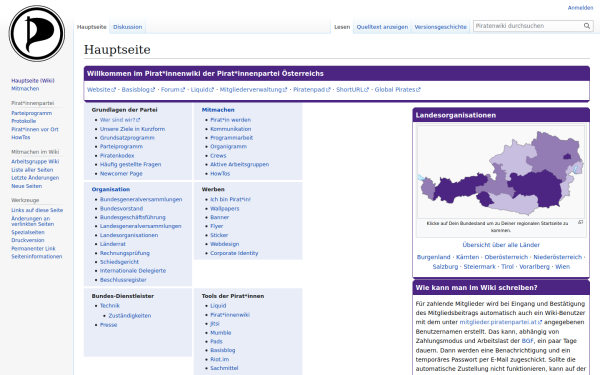
Task: Open the Piratenkodex link
Action: [x=117, y=156]
